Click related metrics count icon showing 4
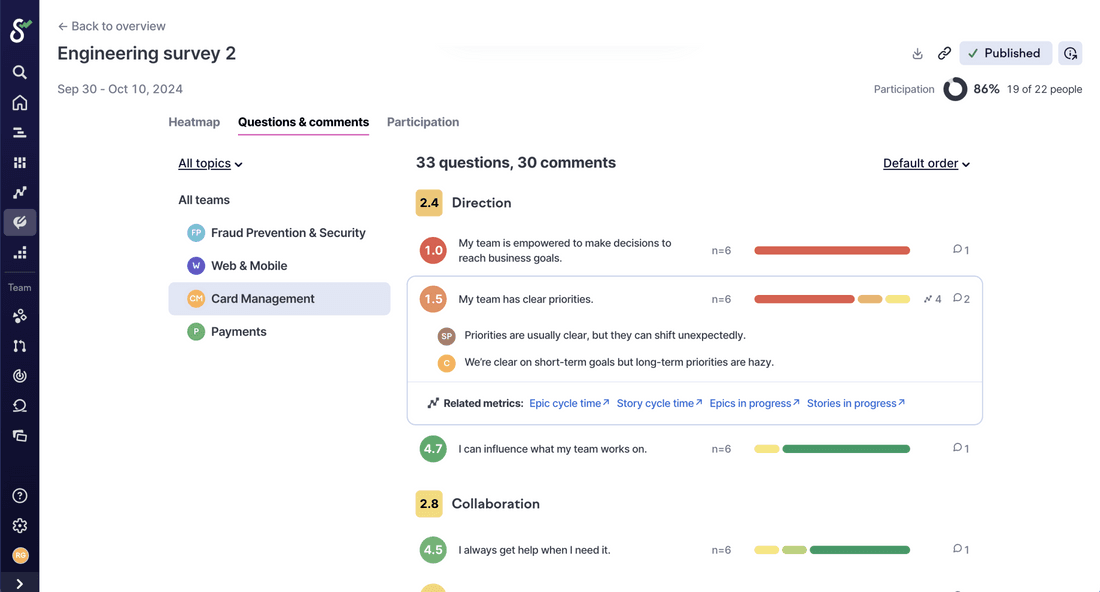 tap(932, 299)
